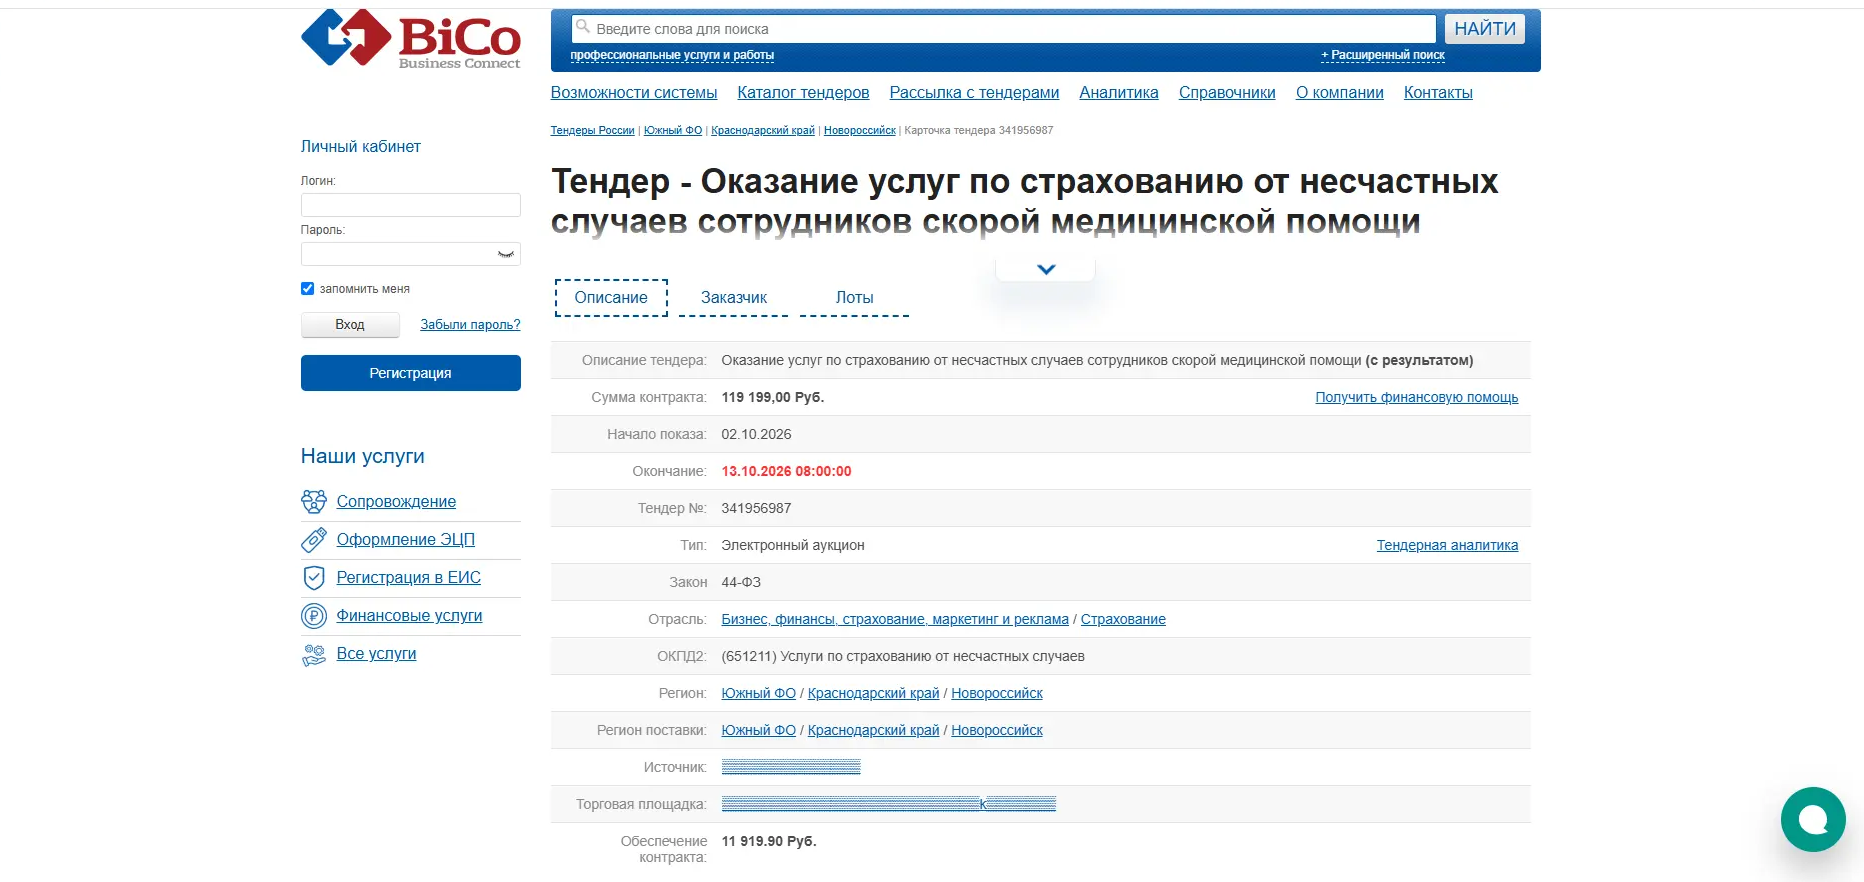Open Возможности системы menu item
Viewport: 1864px width, 882px height.
(x=634, y=93)
